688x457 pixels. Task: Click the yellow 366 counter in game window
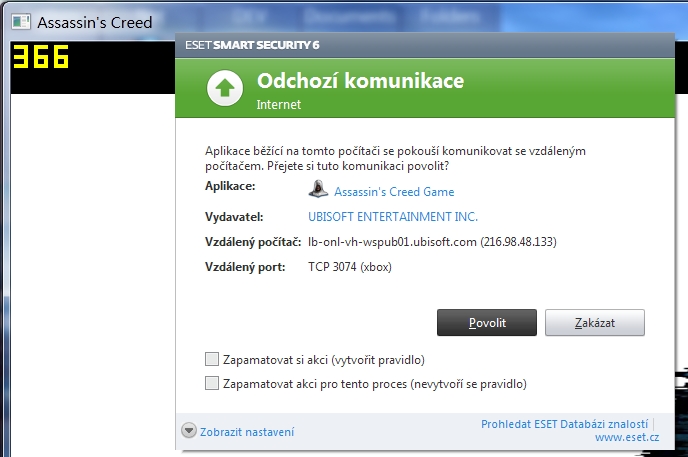pos(41,57)
